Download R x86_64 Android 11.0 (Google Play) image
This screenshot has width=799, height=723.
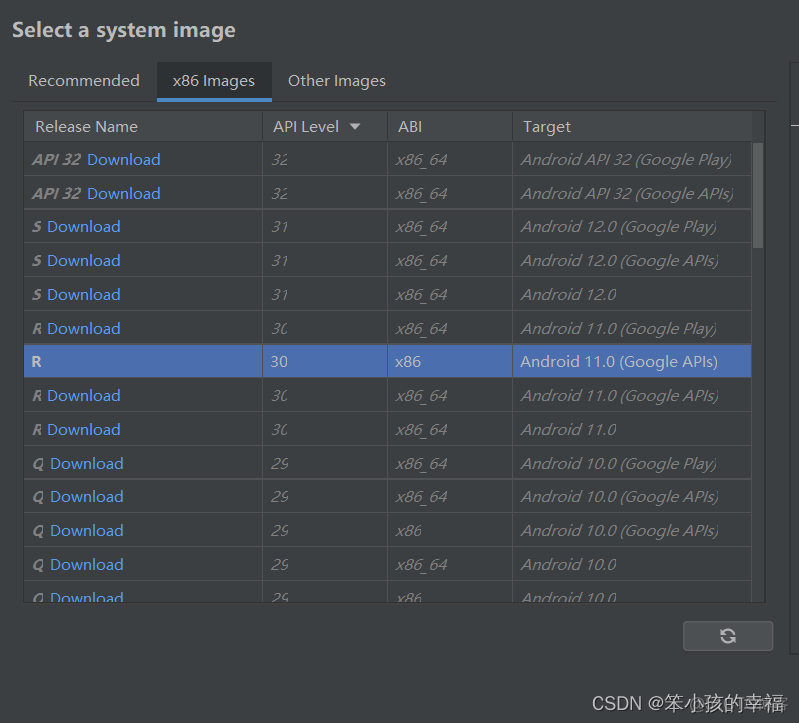(83, 329)
